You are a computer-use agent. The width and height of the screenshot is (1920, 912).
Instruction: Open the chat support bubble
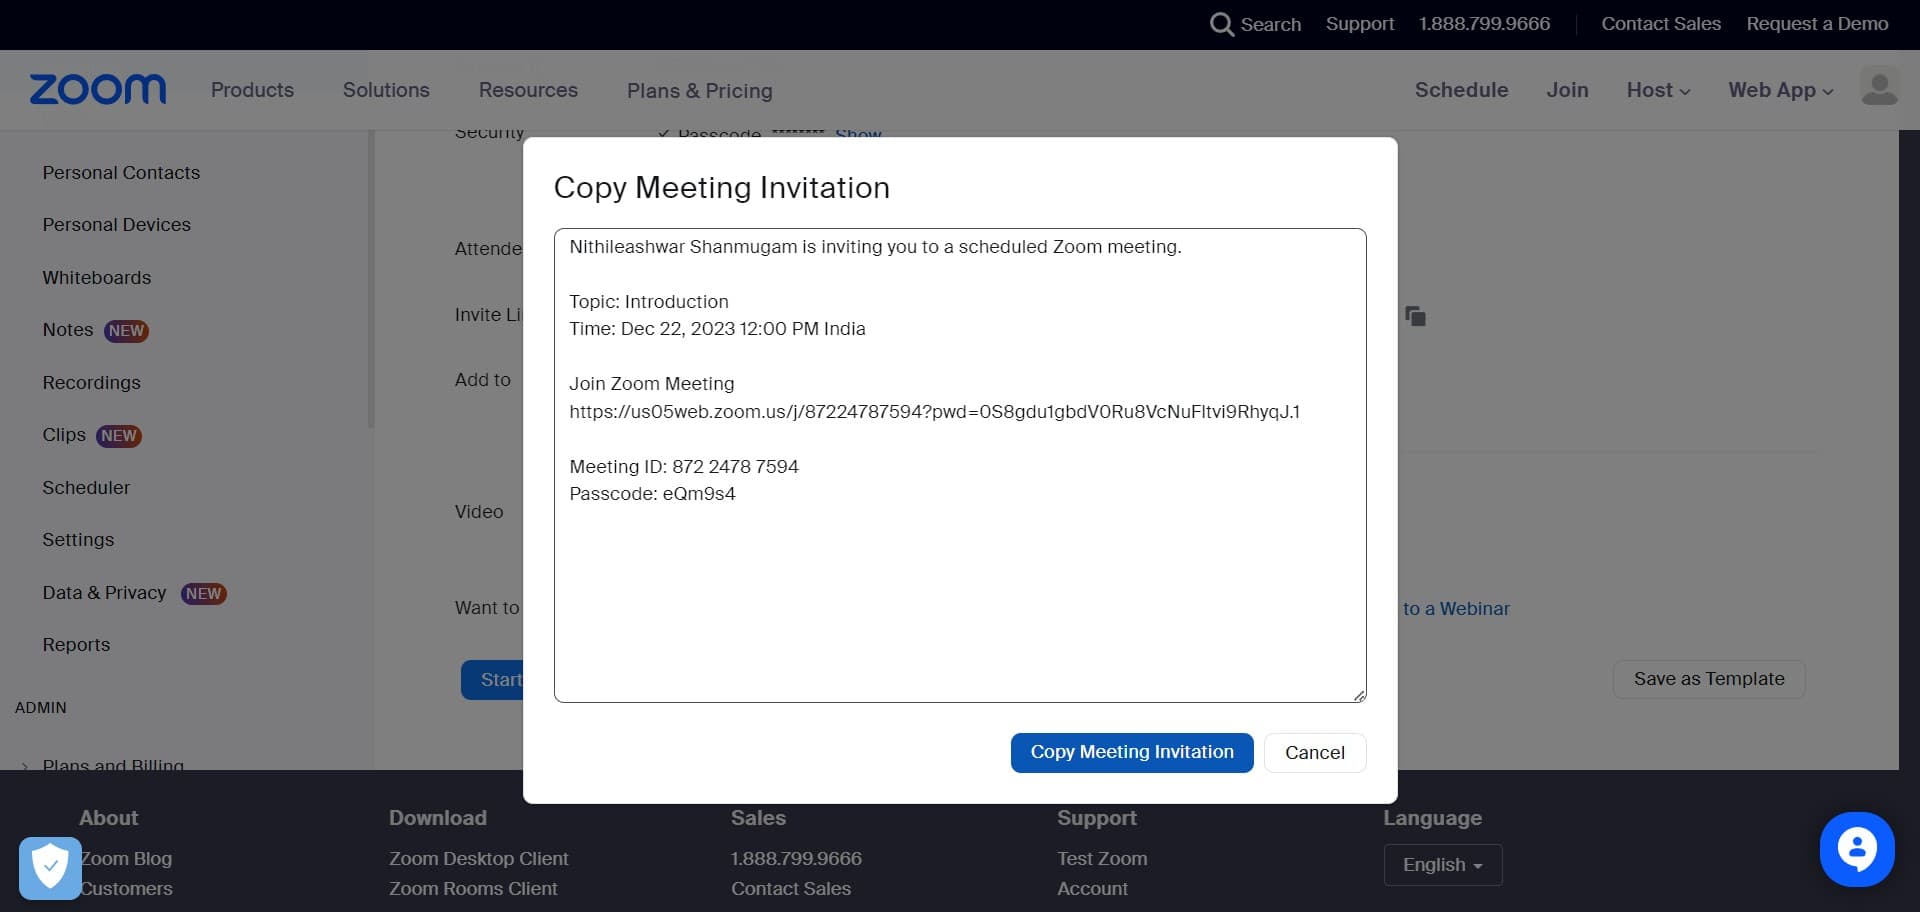point(1857,849)
